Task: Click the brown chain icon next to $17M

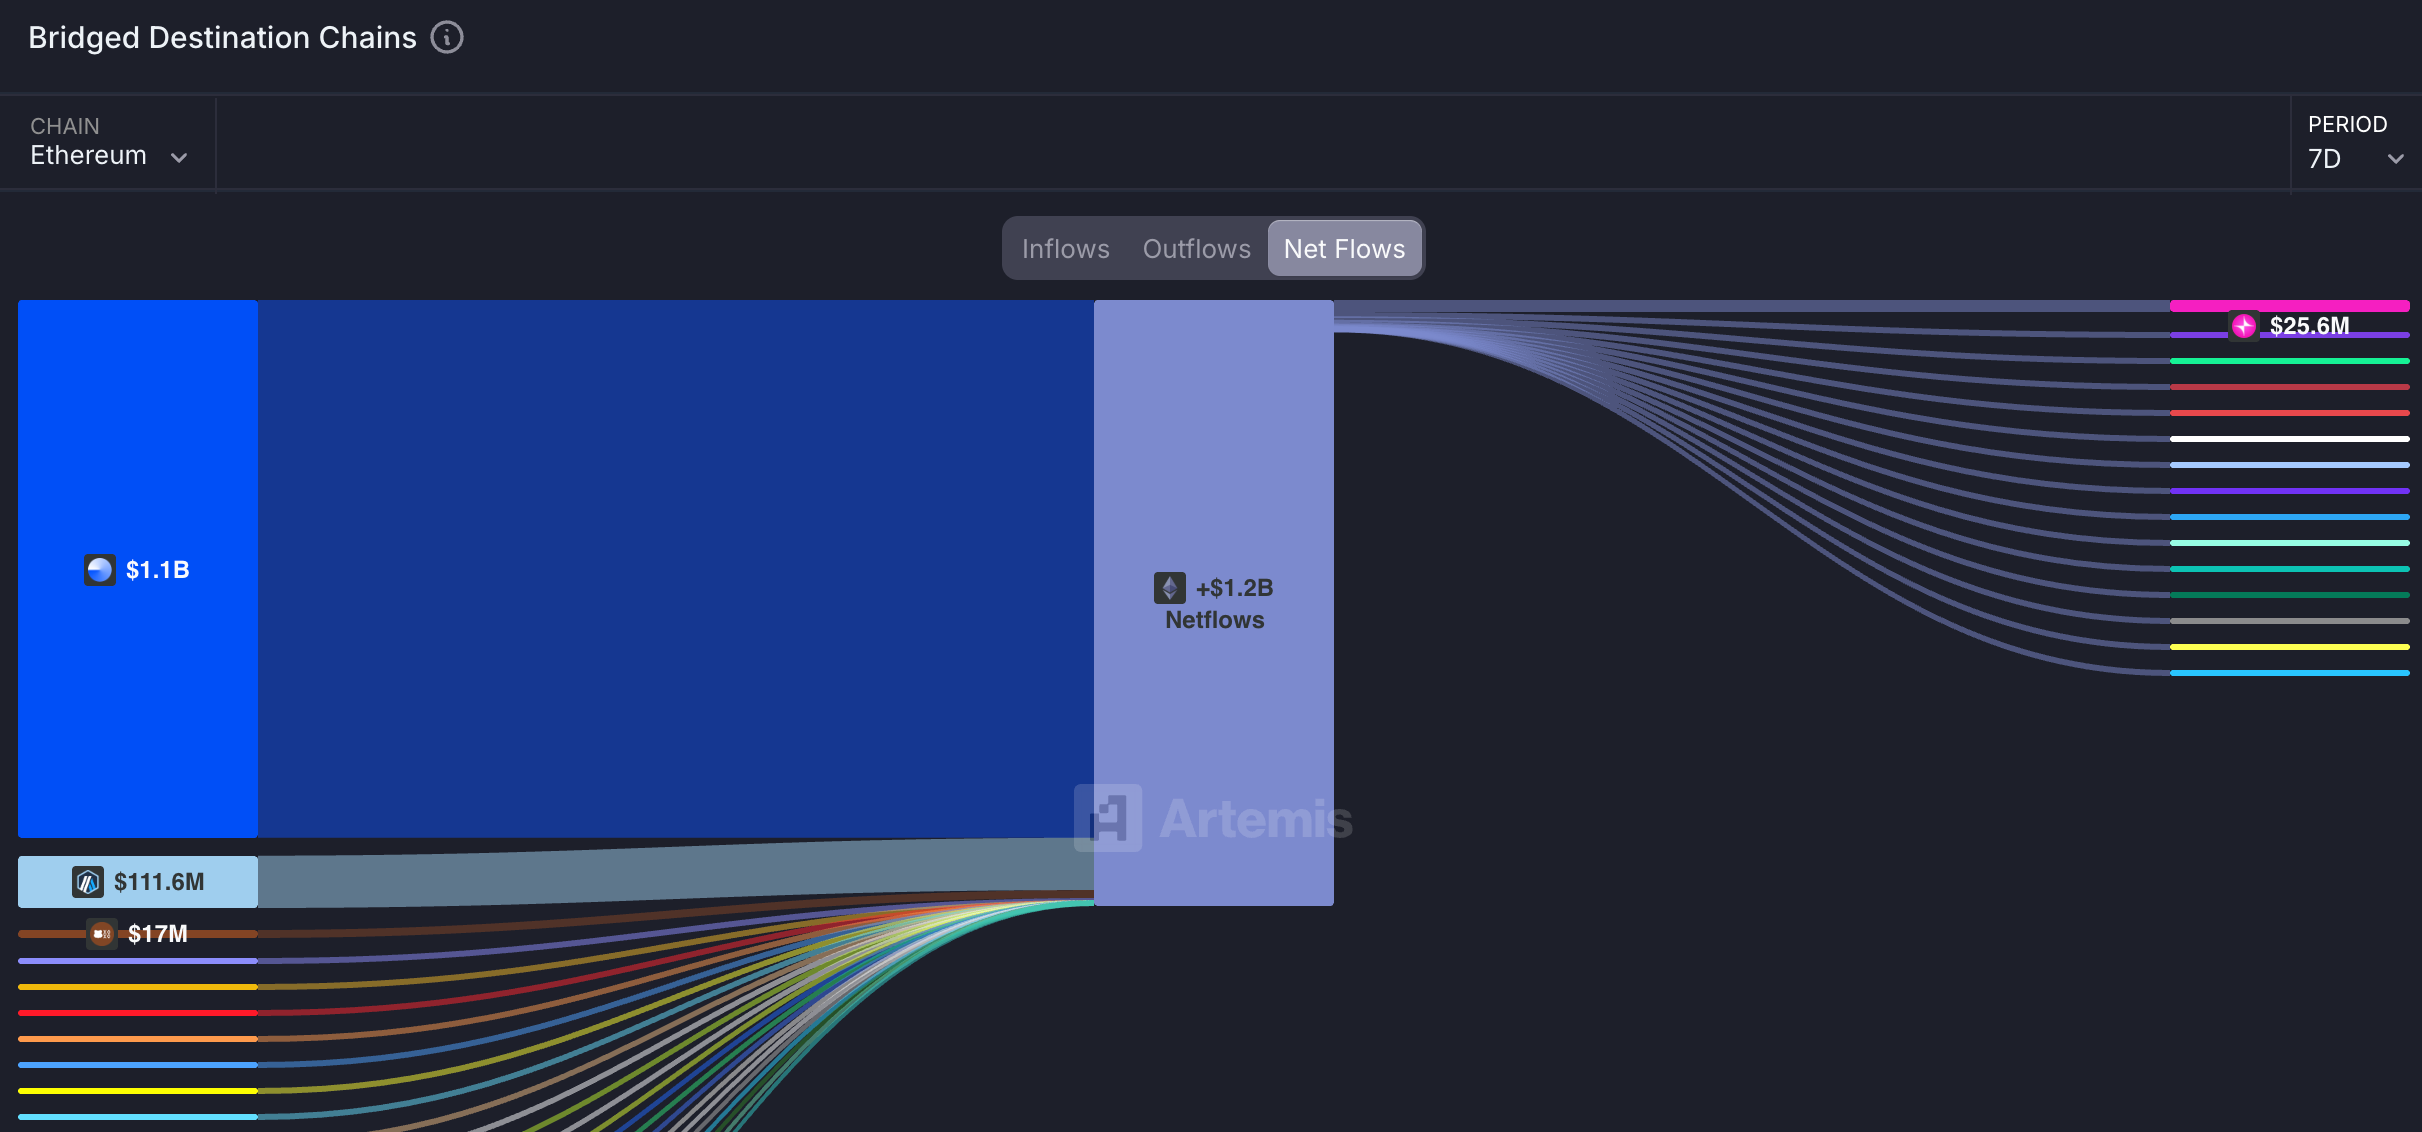Action: tap(101, 934)
